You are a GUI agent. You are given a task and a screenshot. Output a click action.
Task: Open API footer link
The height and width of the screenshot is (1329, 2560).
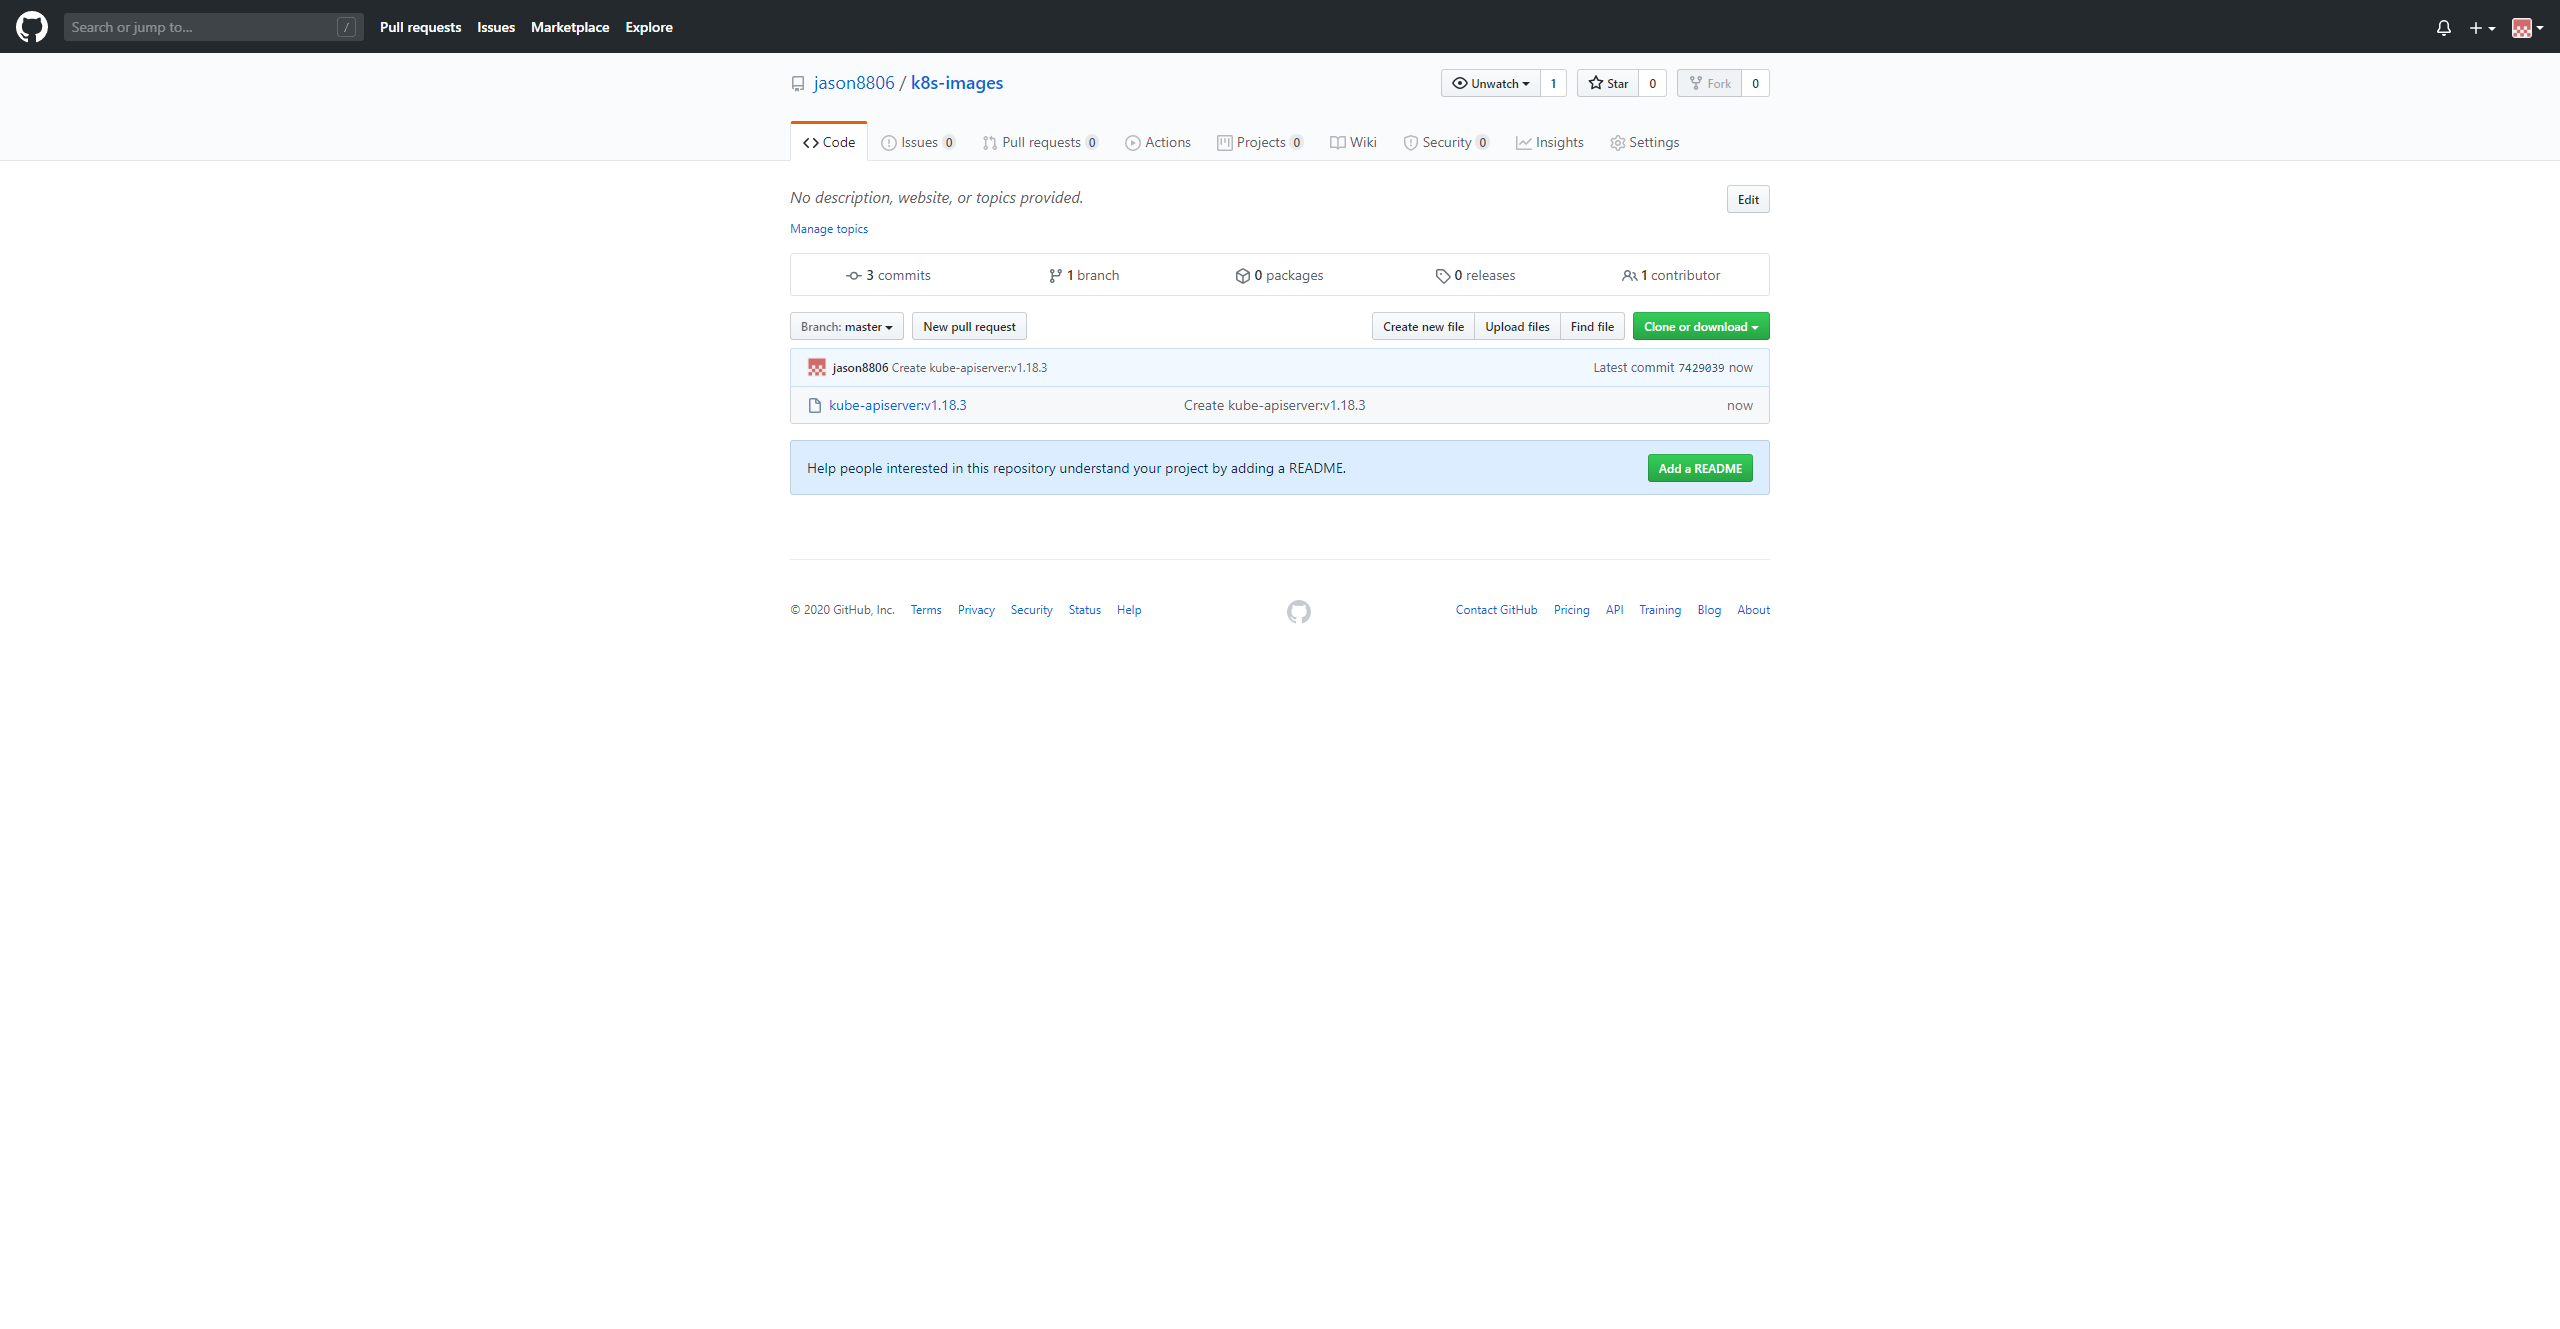[1614, 610]
